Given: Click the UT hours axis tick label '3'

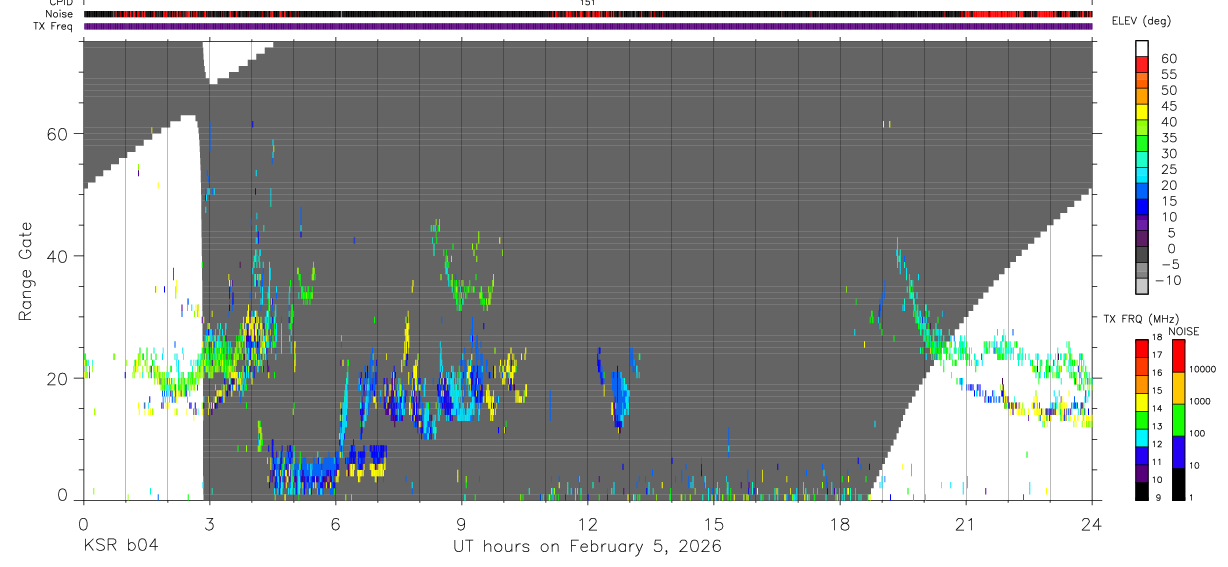Looking at the screenshot, I should (209, 523).
